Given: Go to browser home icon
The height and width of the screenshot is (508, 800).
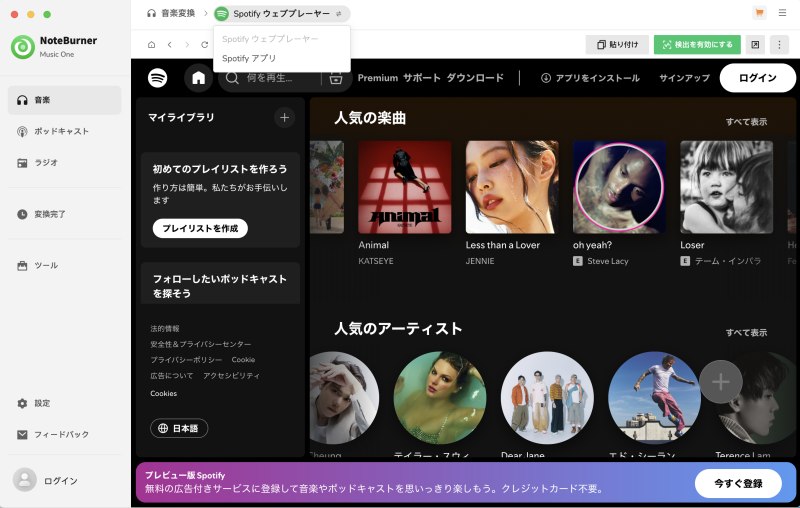Looking at the screenshot, I should coord(152,45).
